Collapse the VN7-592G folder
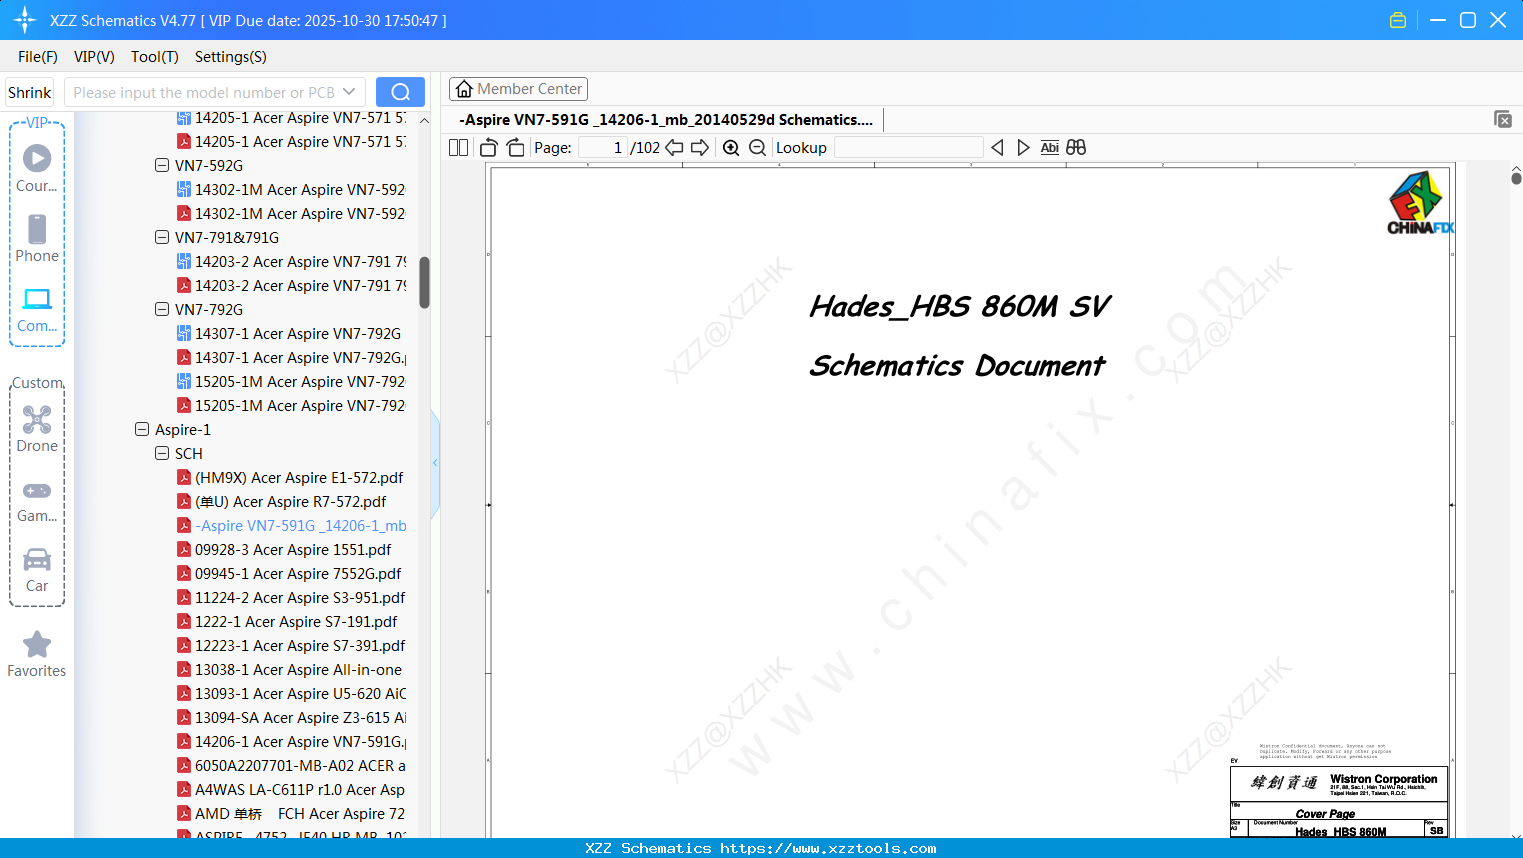The image size is (1523, 858). point(162,165)
